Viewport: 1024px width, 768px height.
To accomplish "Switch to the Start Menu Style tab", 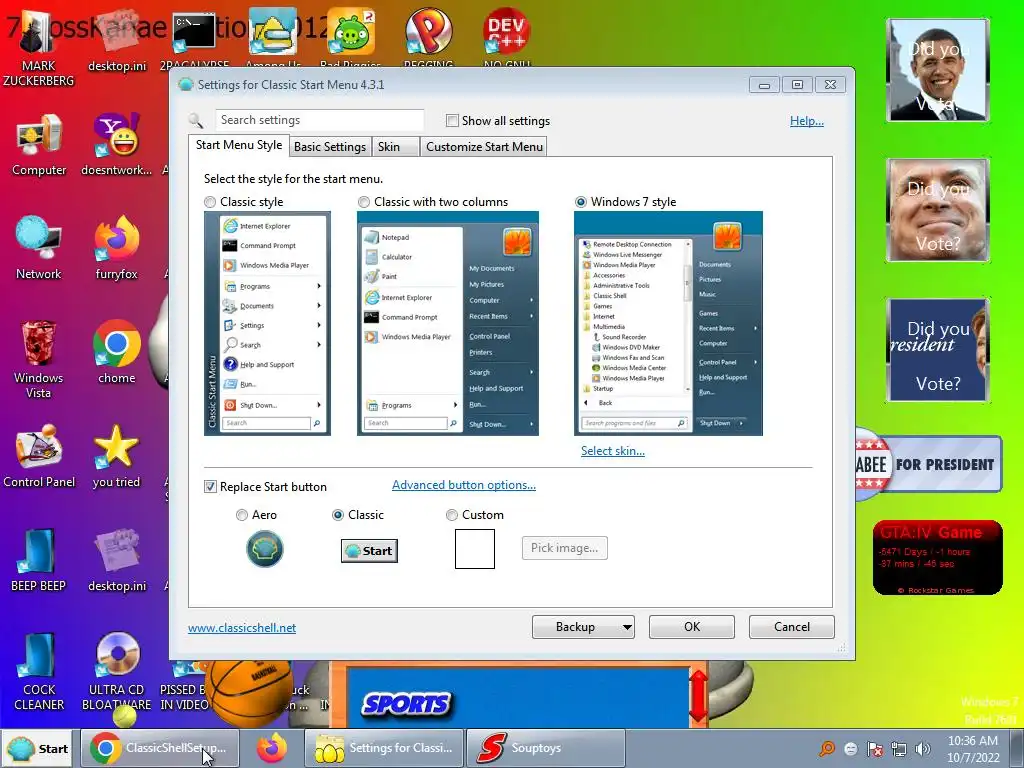I will point(239,145).
